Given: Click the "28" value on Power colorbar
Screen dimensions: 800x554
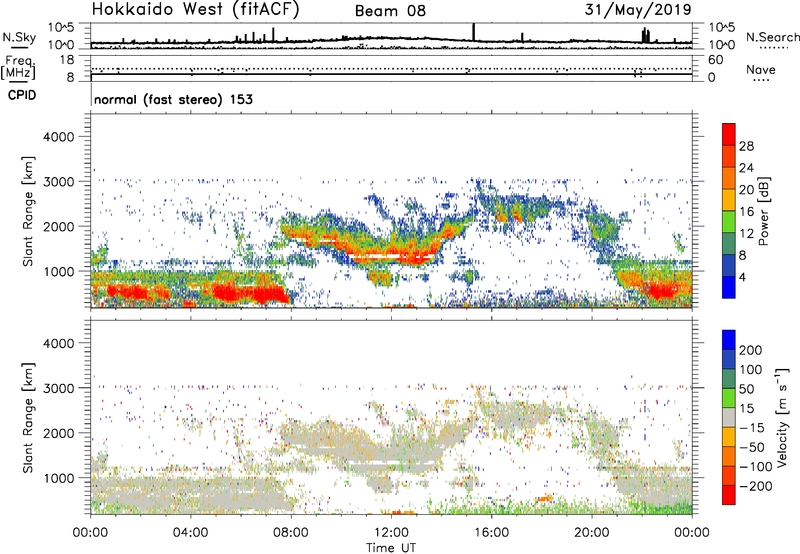Looking at the screenshot, I should tap(746, 146).
